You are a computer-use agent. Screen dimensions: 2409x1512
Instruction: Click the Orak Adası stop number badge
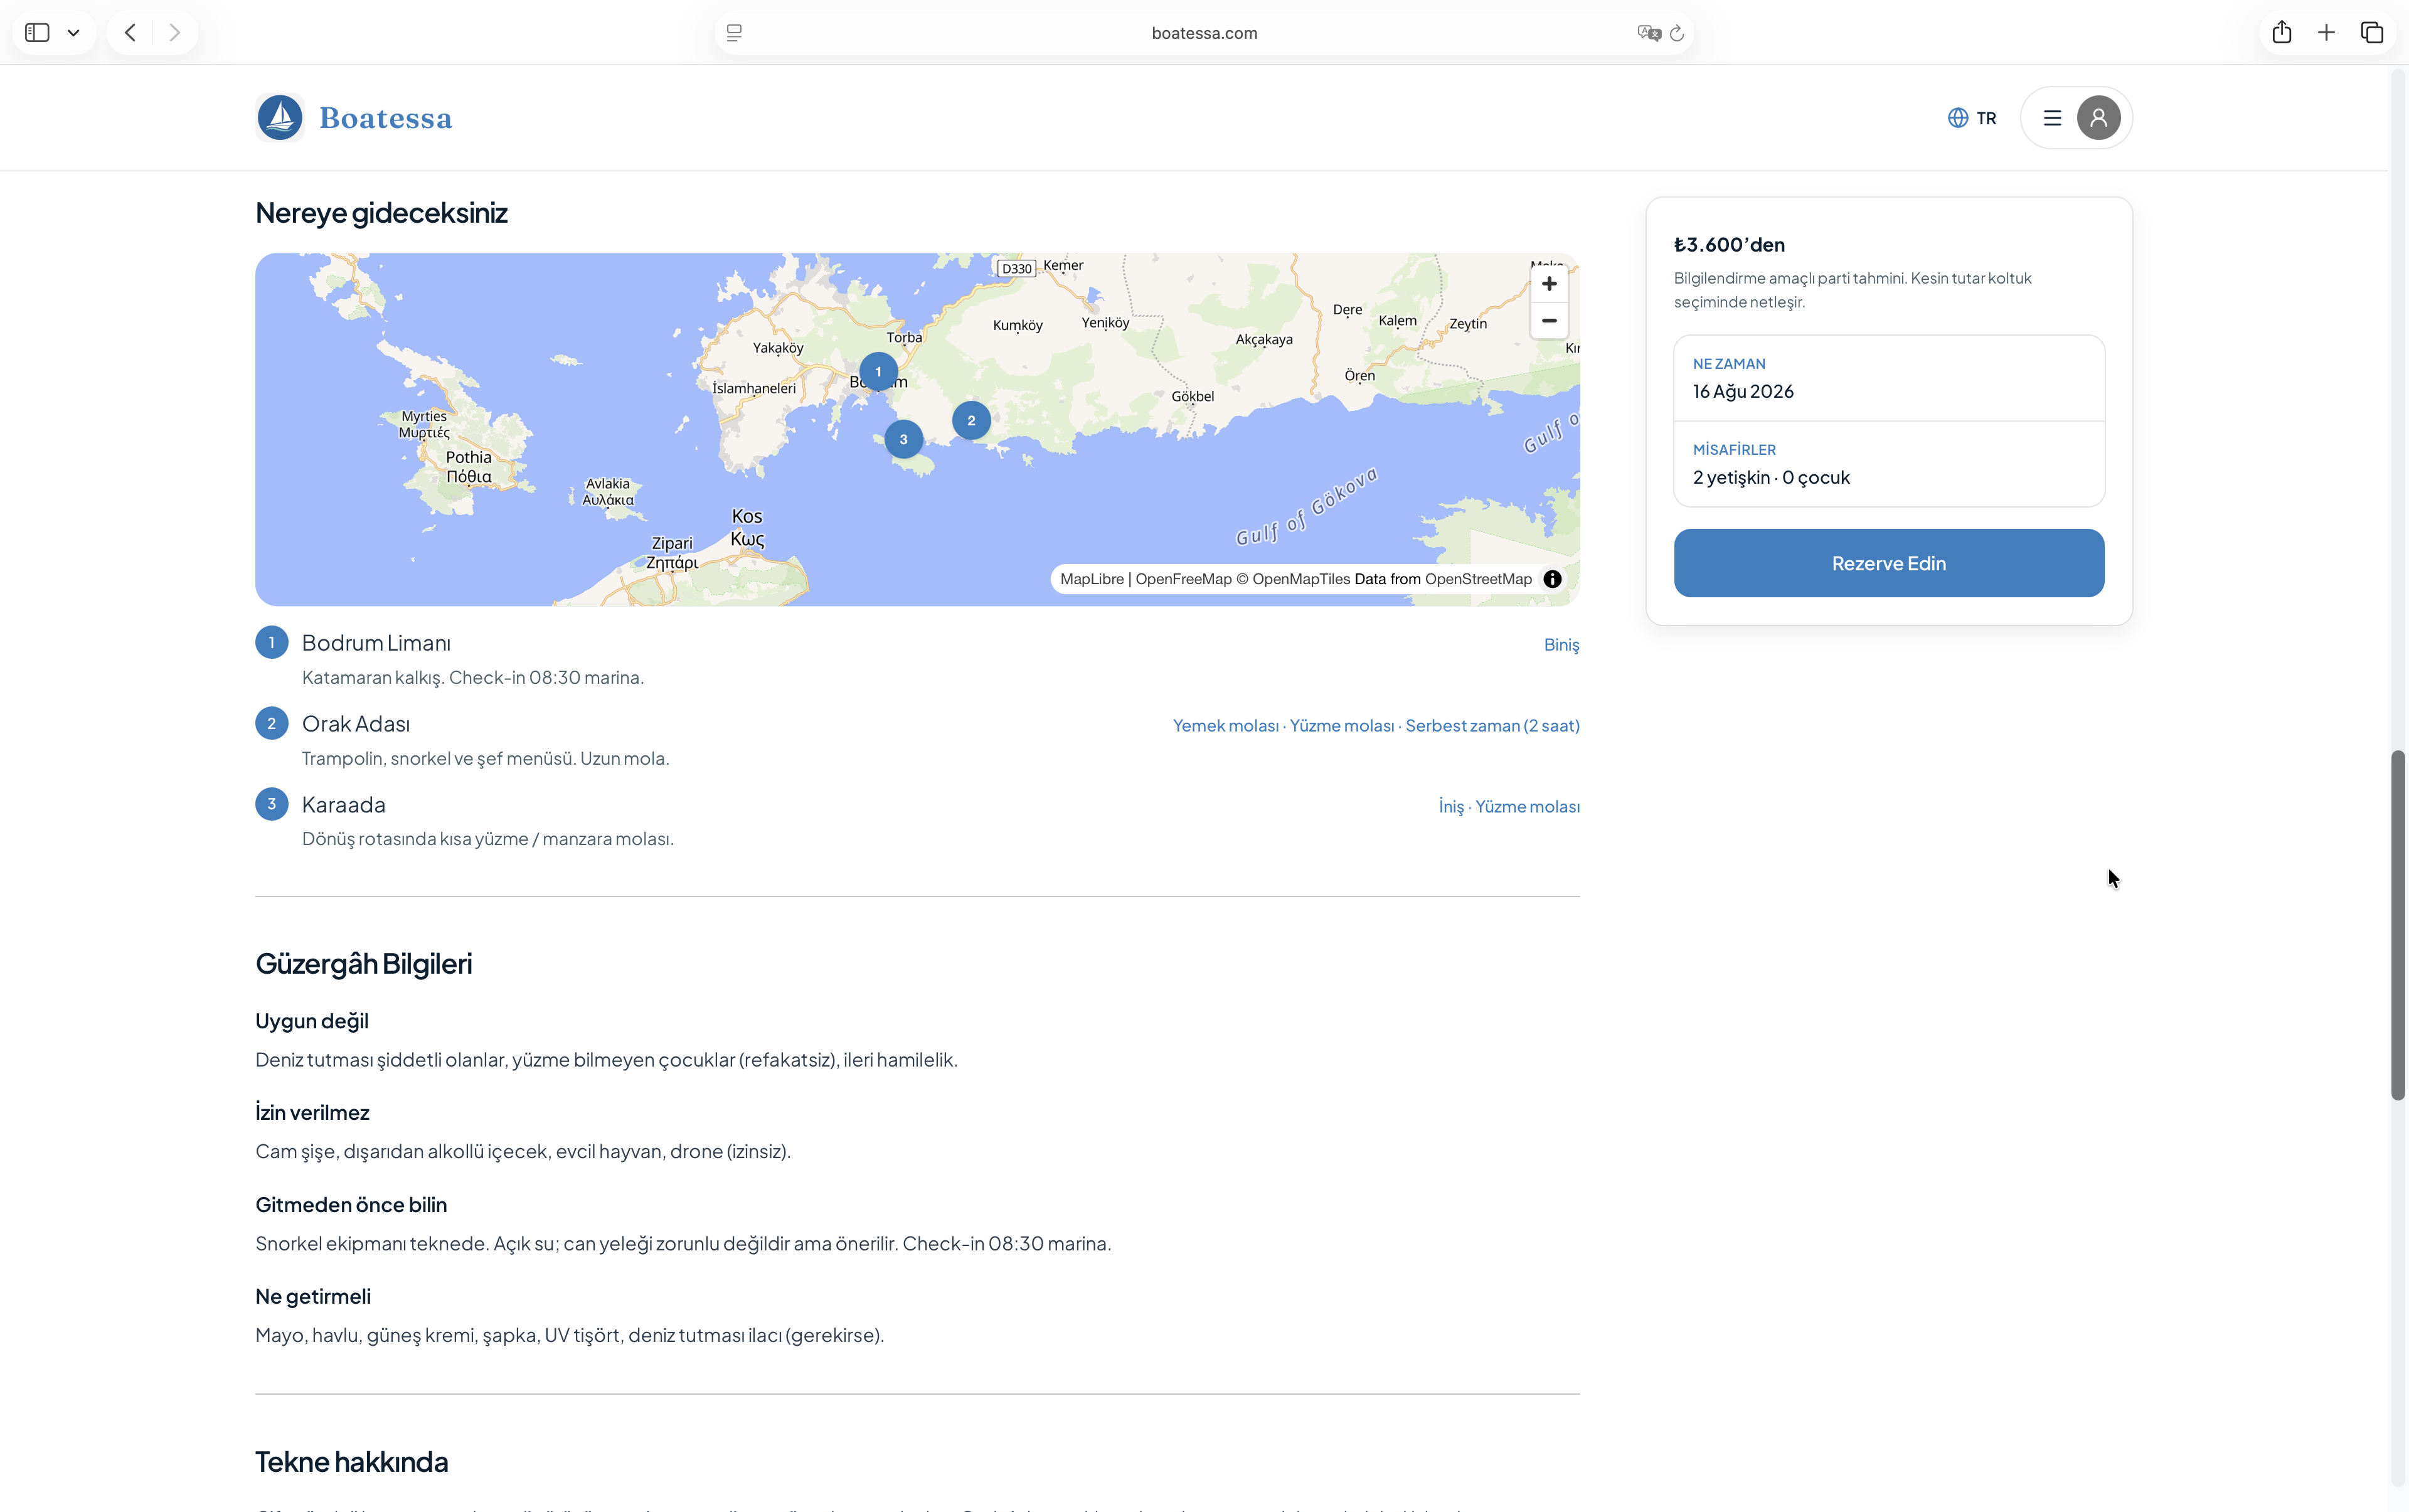click(271, 723)
